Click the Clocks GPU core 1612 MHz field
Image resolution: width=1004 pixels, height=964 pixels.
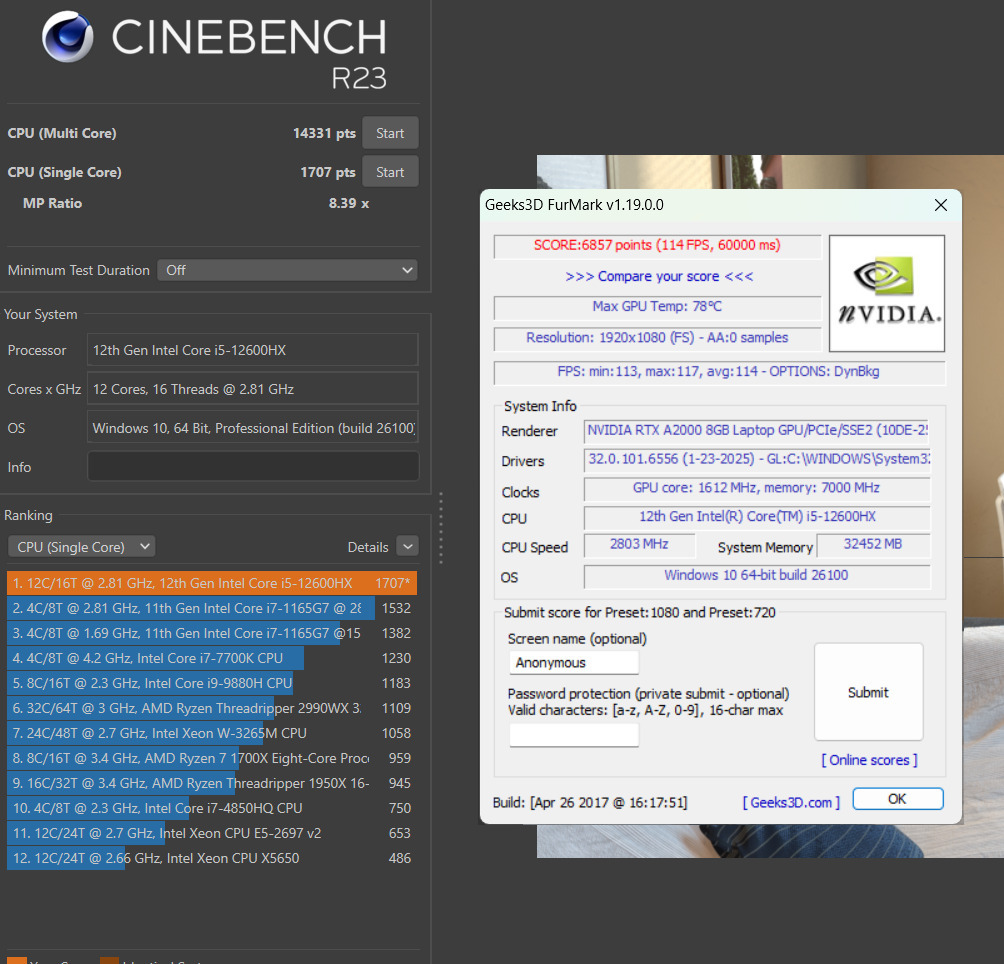(x=757, y=488)
